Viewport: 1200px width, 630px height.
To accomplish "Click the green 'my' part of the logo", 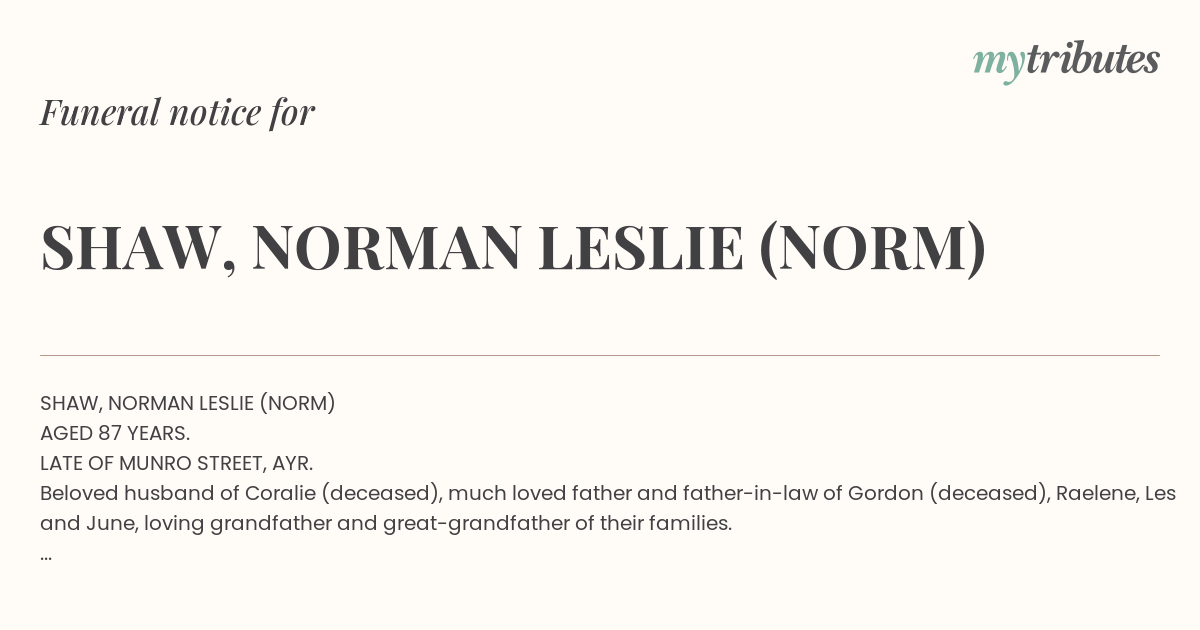I will coord(998,64).
